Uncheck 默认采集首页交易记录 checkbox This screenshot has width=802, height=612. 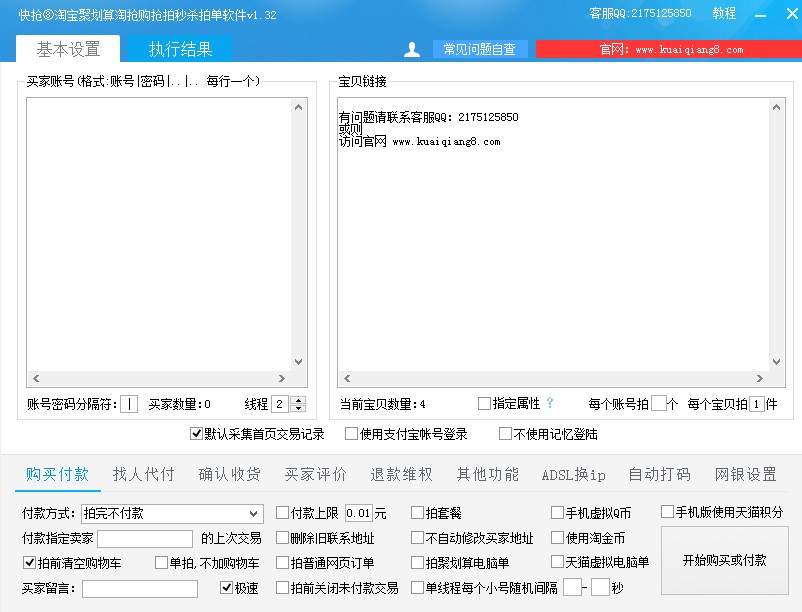tap(197, 434)
